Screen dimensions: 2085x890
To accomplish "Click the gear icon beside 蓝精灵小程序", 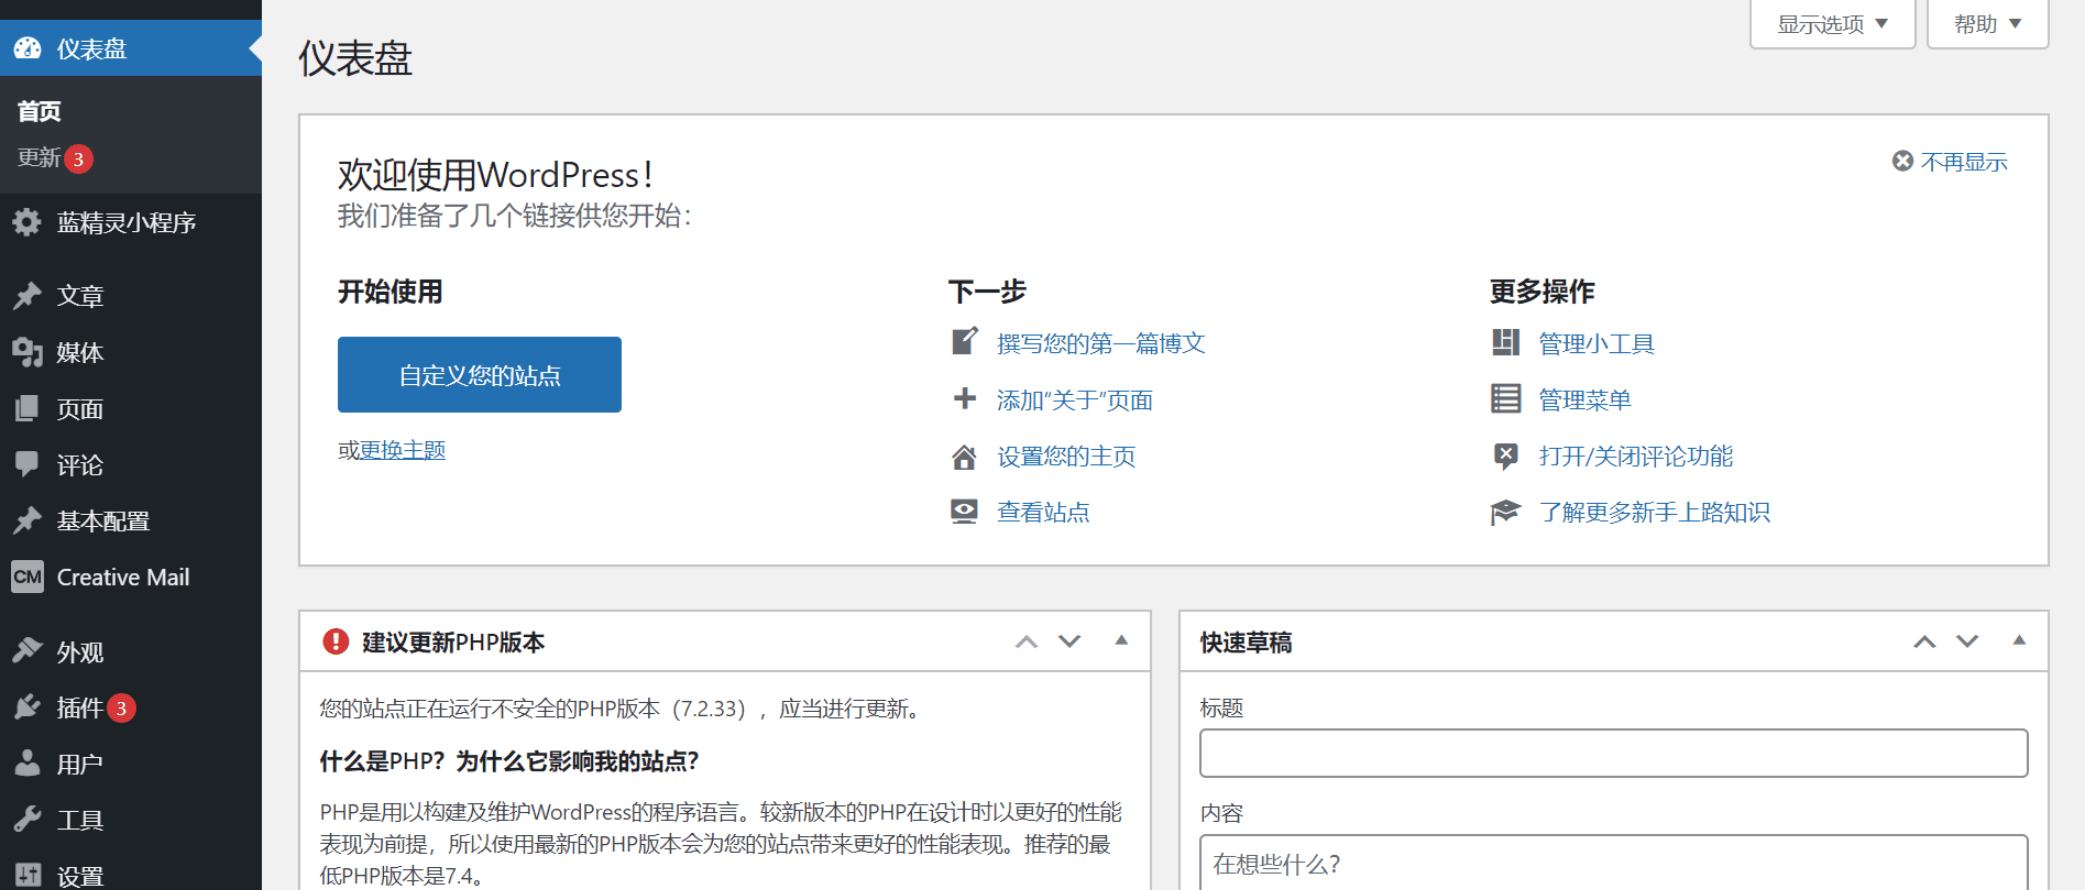I will (27, 222).
